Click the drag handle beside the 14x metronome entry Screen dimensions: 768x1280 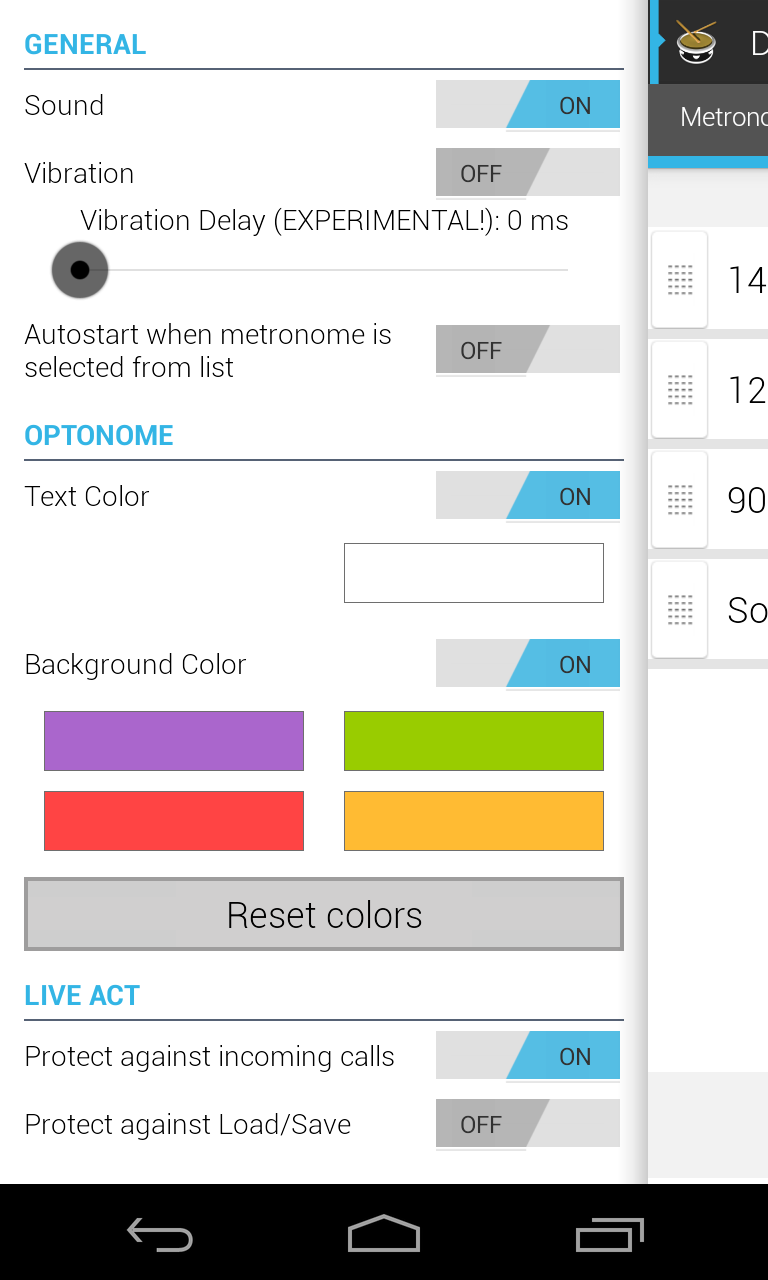[x=679, y=280]
